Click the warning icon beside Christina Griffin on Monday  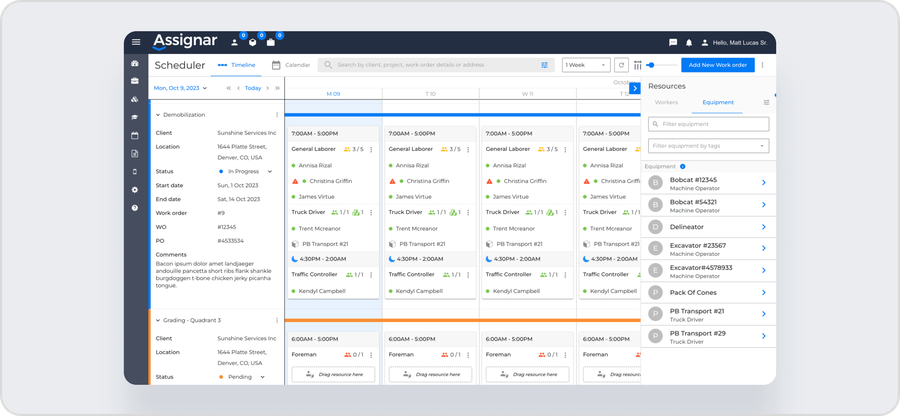(x=295, y=181)
